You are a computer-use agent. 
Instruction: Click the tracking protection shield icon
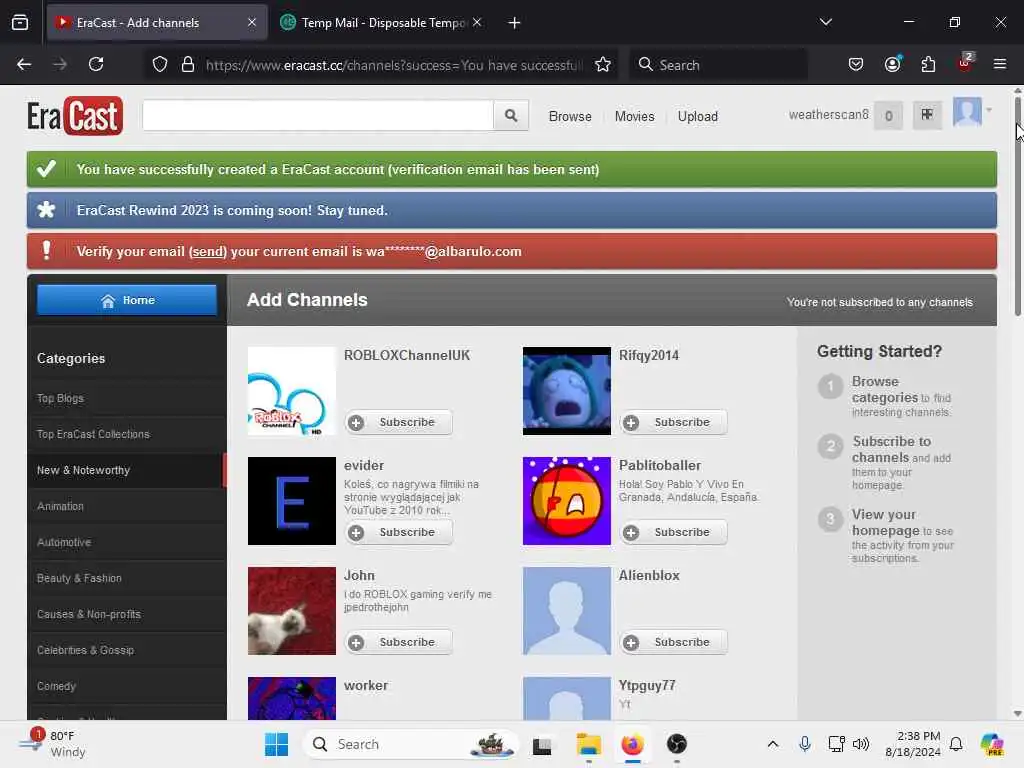coord(160,64)
